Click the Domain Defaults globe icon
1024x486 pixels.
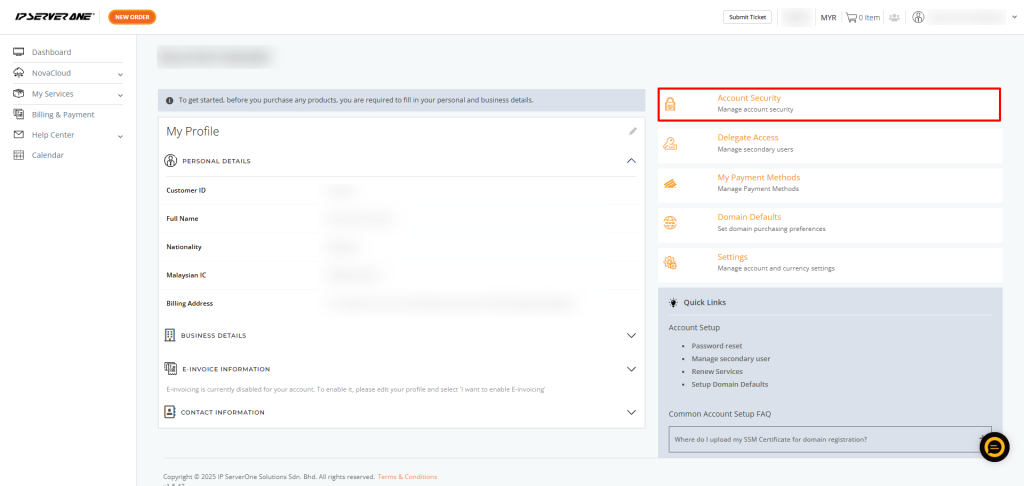[x=670, y=223]
